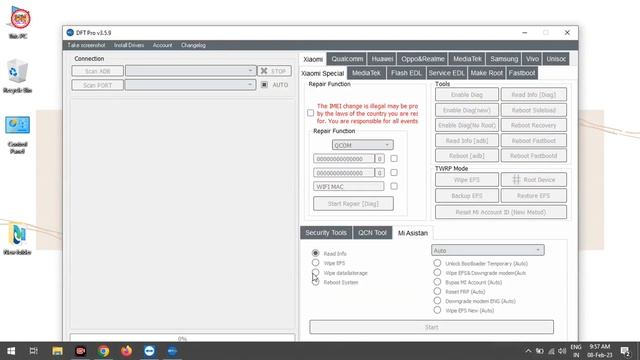Click the Scan PORT button

point(98,85)
